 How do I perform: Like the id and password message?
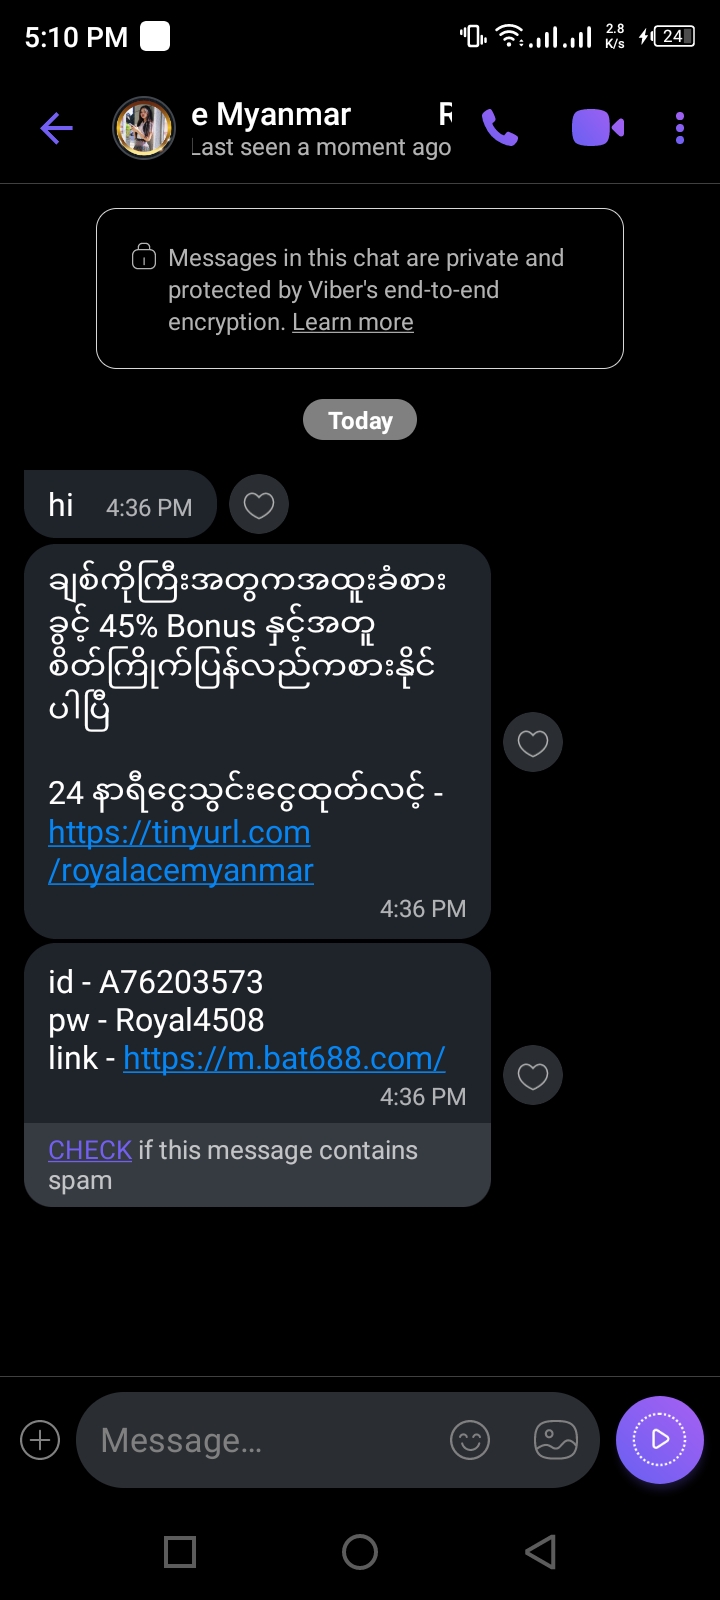point(533,1075)
